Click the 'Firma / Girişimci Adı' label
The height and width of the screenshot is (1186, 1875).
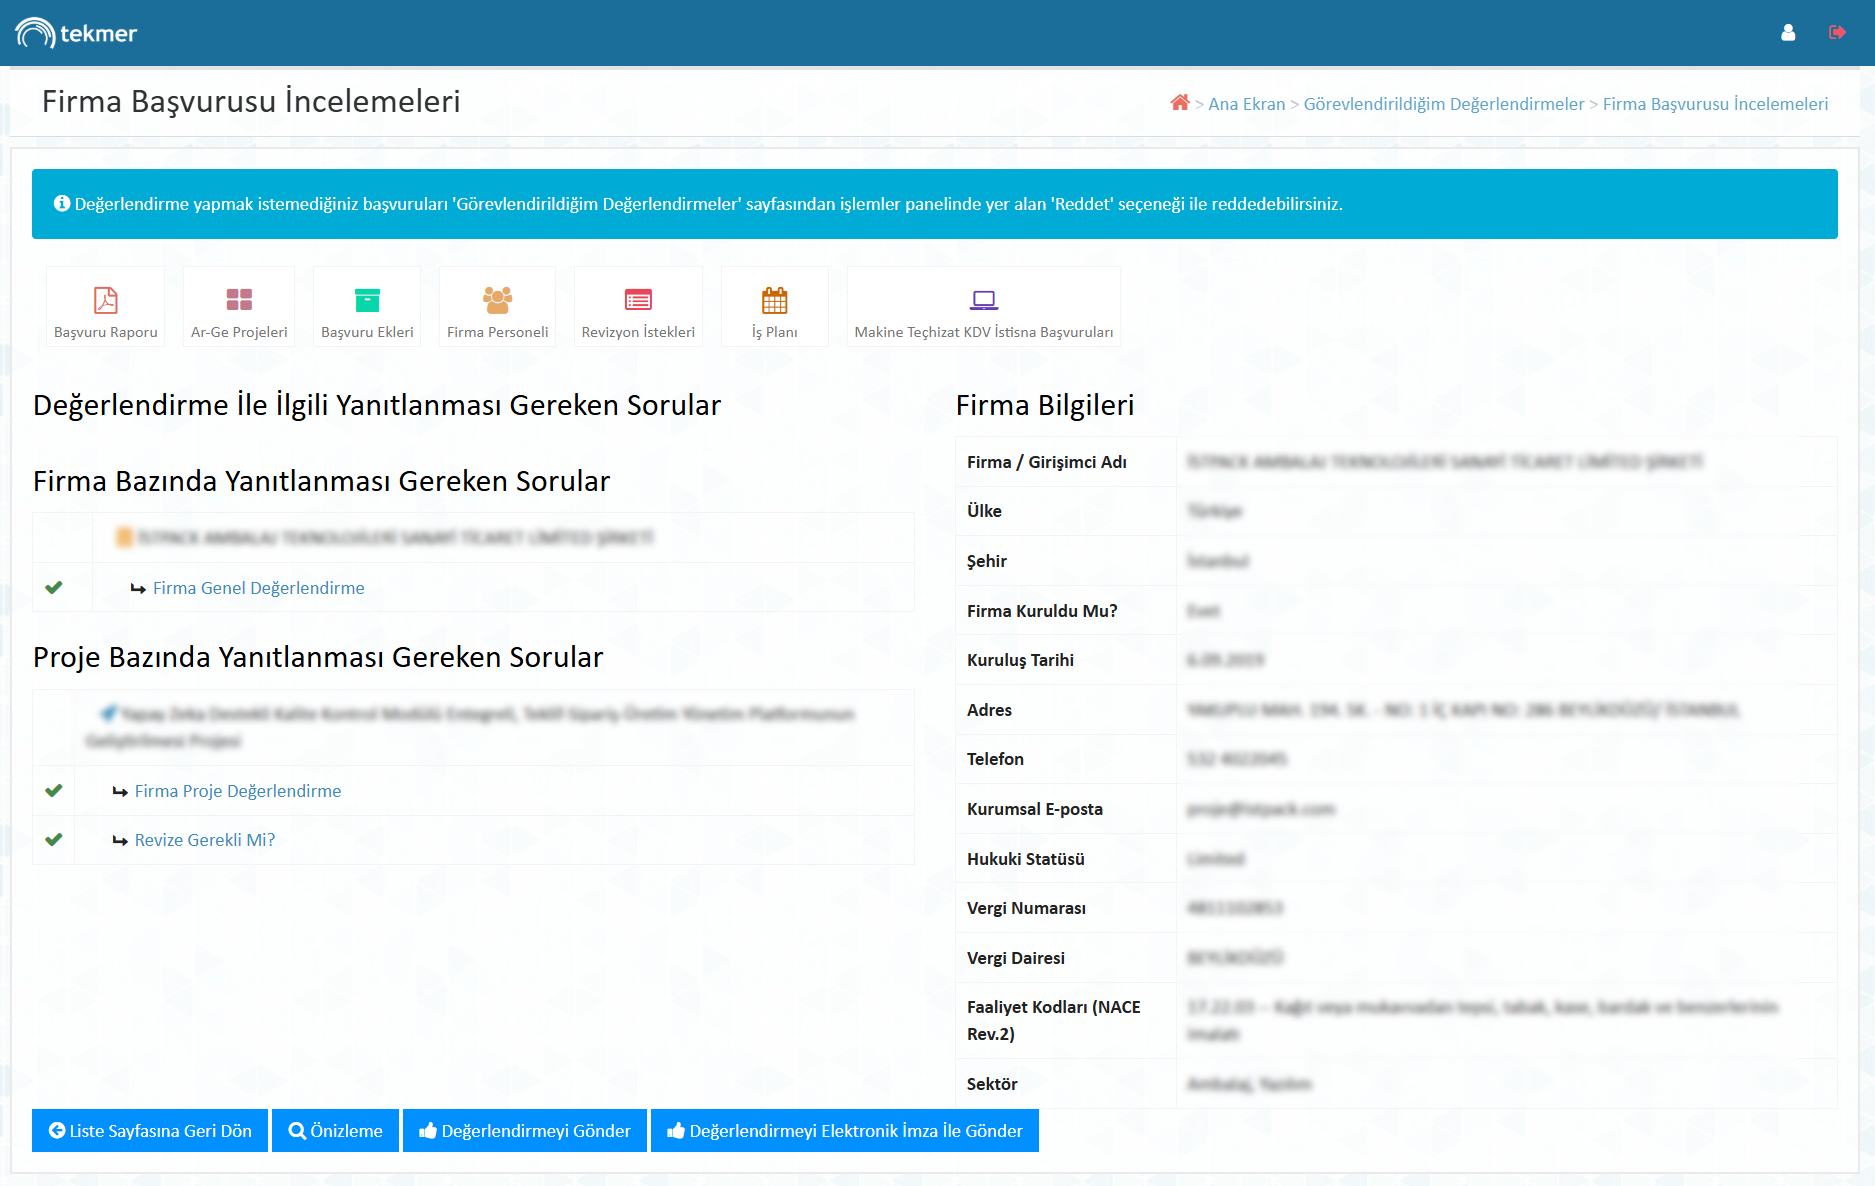tap(1047, 462)
